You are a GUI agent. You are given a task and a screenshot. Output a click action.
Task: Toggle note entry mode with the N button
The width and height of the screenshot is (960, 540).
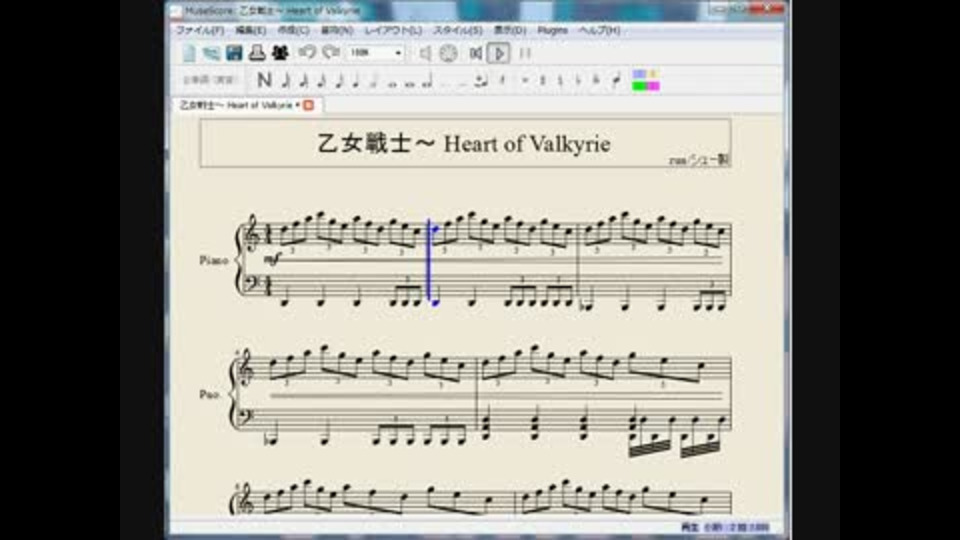click(x=264, y=80)
